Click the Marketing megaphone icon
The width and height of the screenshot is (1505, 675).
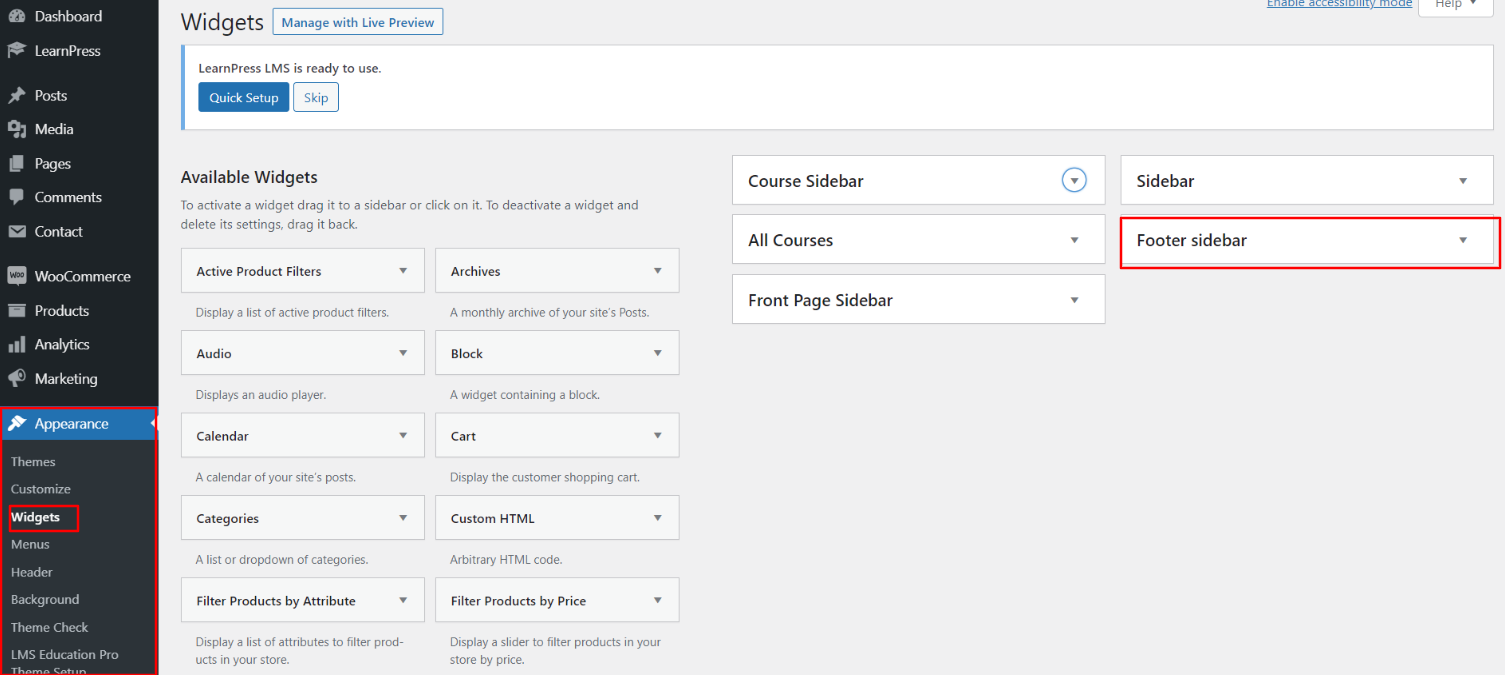17,379
